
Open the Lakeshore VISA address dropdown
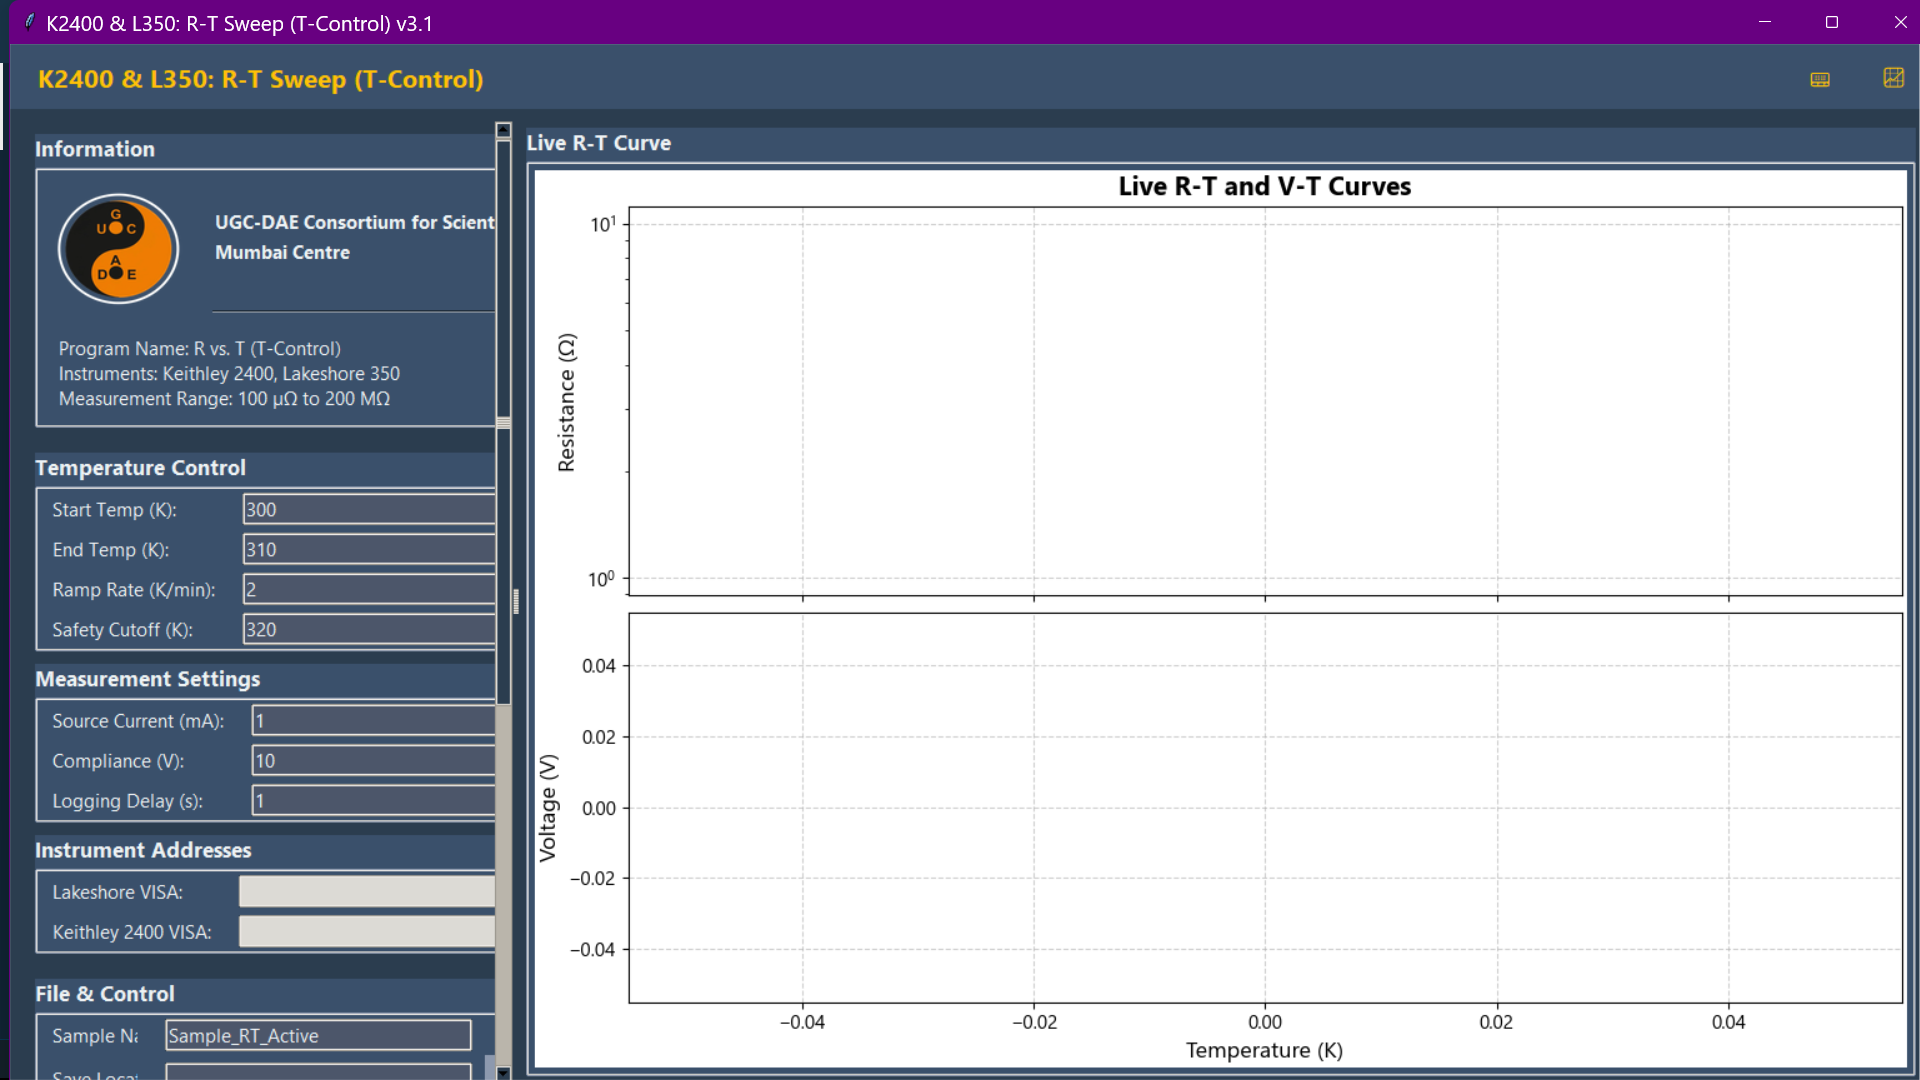pyautogui.click(x=367, y=892)
